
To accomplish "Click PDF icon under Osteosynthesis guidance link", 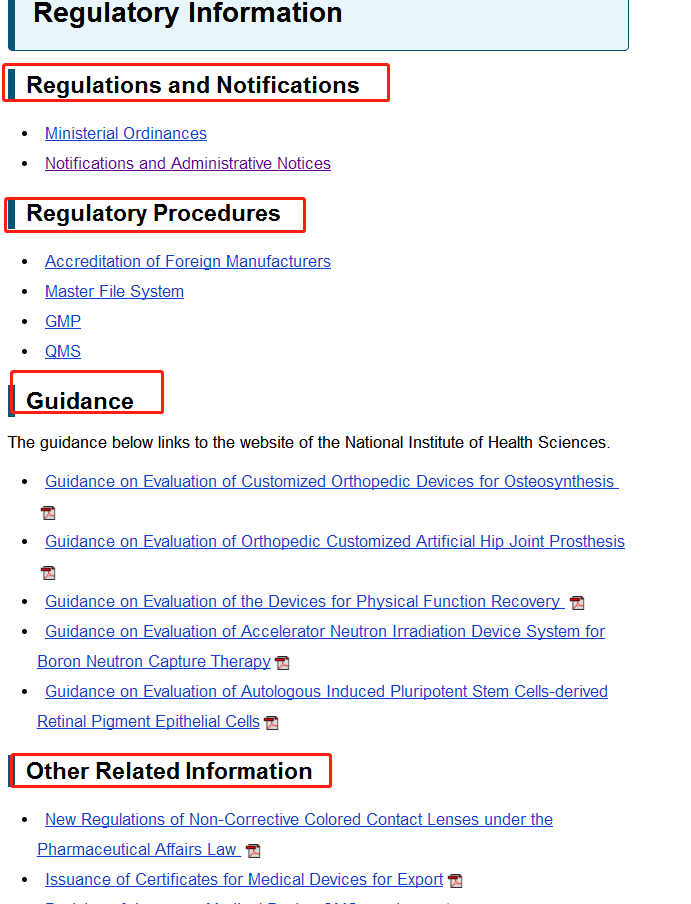I will coord(48,513).
